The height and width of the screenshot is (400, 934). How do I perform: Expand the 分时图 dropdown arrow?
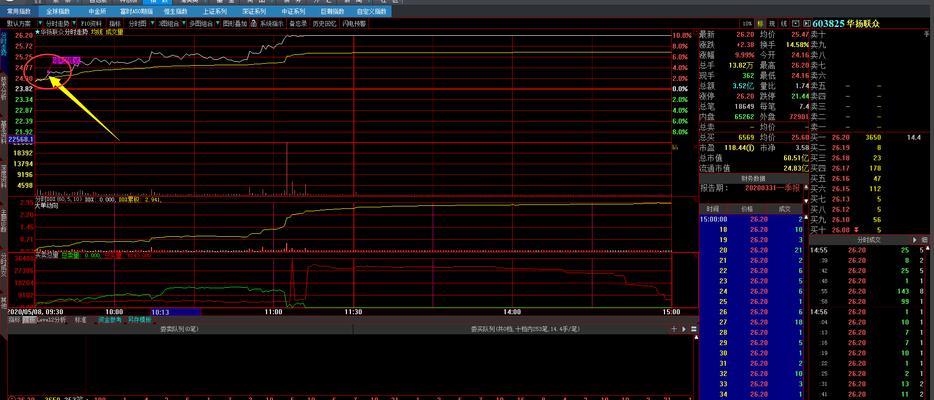152,24
